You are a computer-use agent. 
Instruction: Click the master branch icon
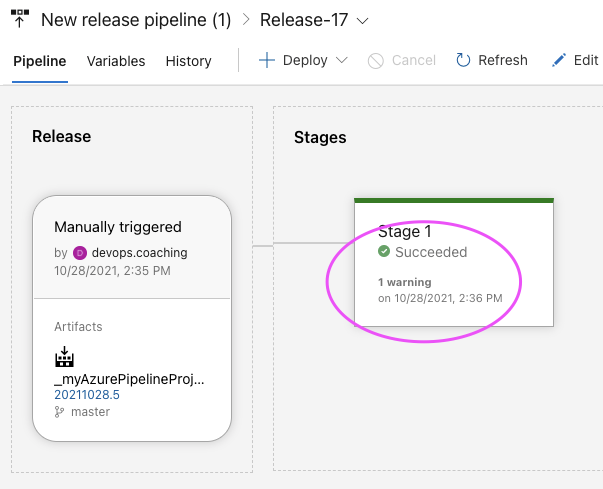coord(59,411)
